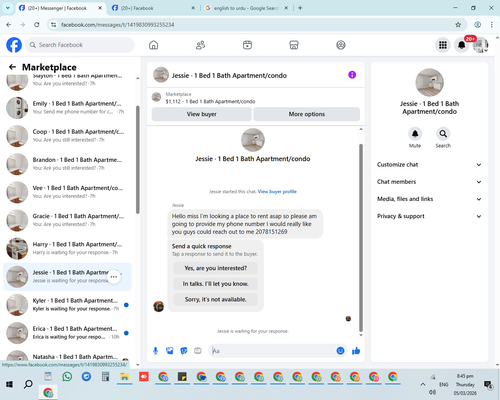Open Windows Start menu
The height and width of the screenshot is (400, 500).
pyautogui.click(x=9, y=384)
